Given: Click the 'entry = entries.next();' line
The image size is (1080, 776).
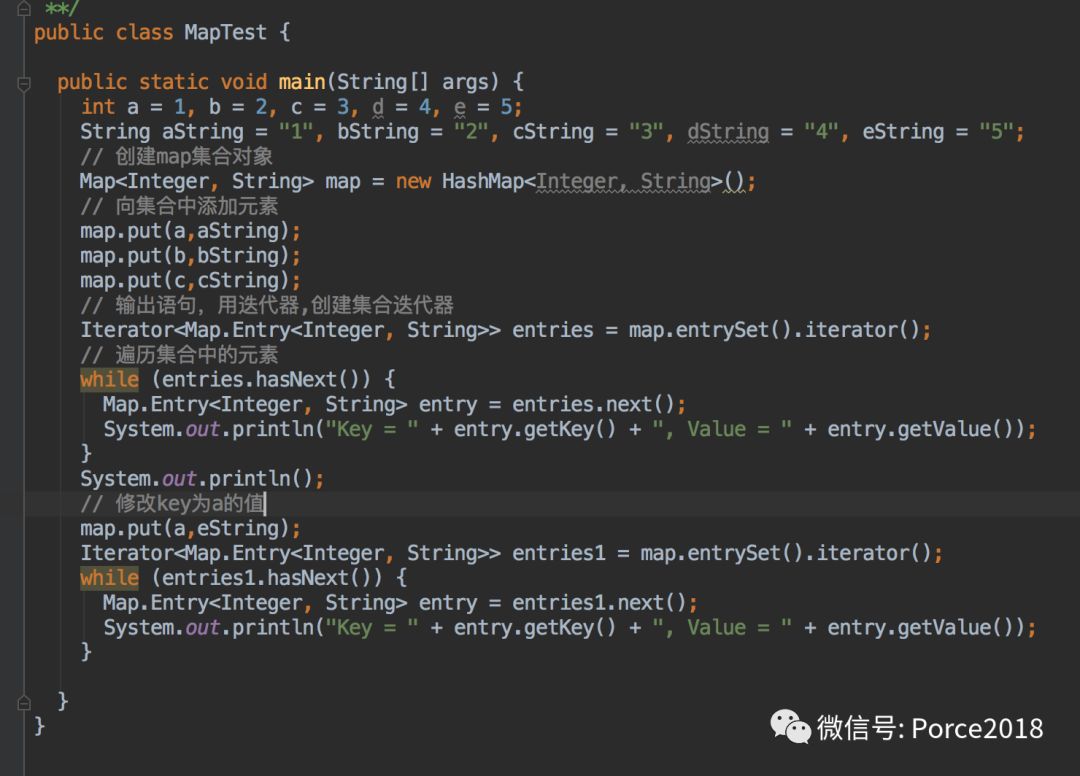Looking at the screenshot, I should click(394, 404).
